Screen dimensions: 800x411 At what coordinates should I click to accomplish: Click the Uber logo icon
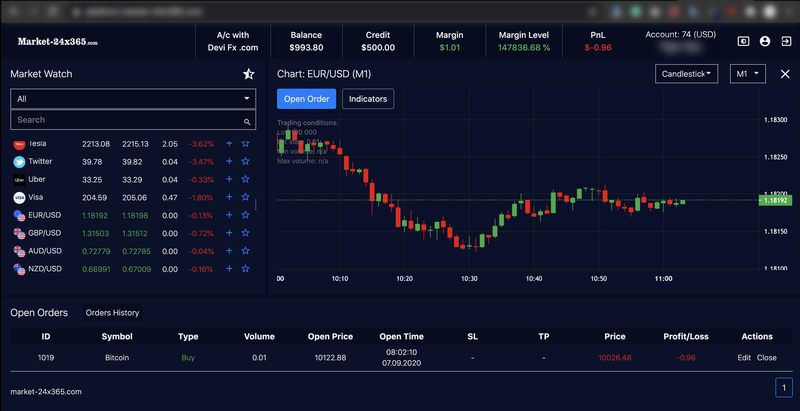(19, 180)
